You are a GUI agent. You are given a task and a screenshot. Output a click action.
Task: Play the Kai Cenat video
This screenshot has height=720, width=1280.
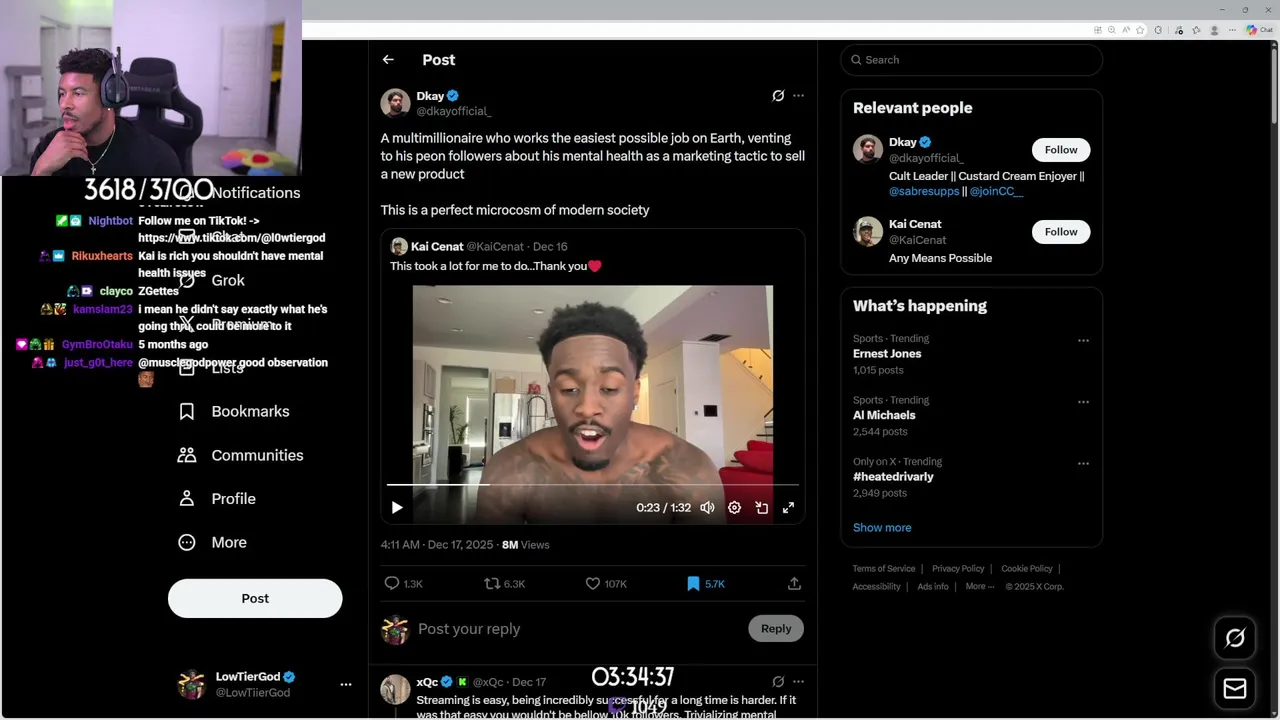pyautogui.click(x=397, y=508)
